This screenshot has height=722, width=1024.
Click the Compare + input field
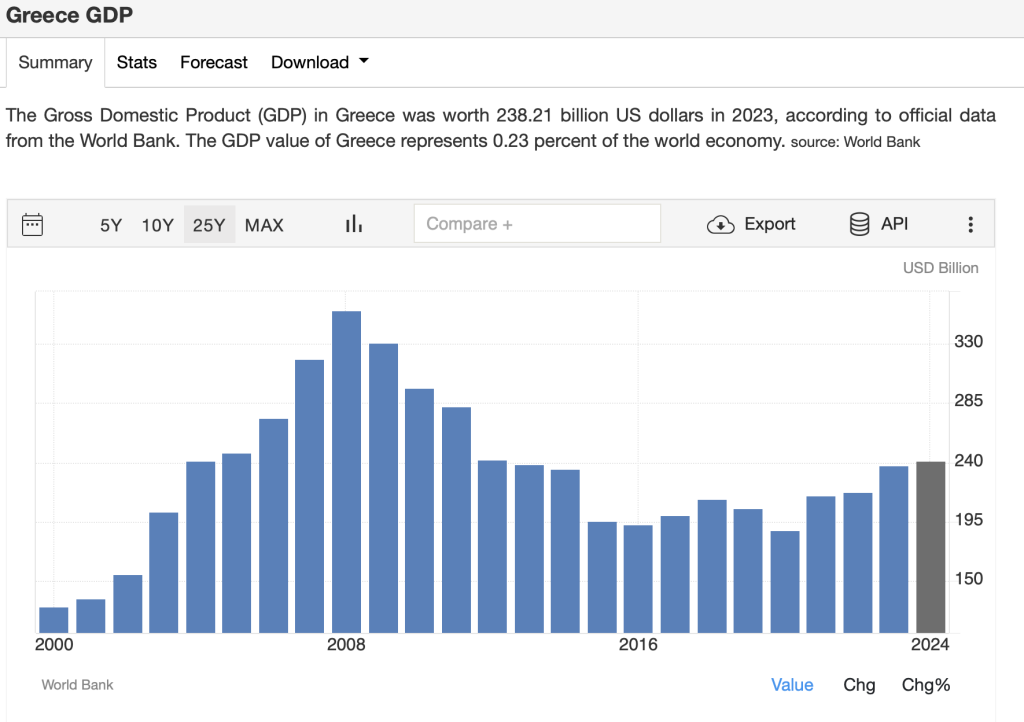537,224
